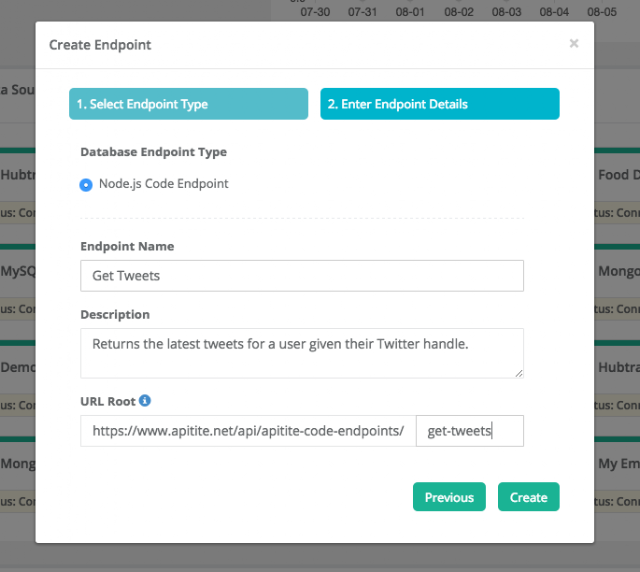Focus the Description text area
Screen dimensions: 640x572
coord(302,353)
